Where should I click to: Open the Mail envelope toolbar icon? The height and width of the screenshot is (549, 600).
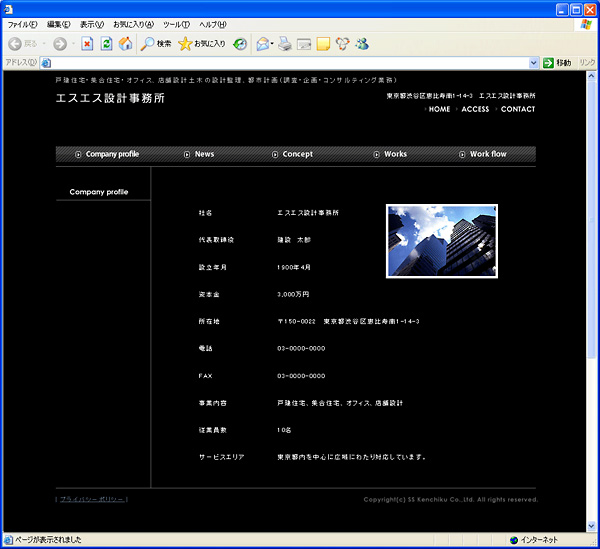point(263,44)
